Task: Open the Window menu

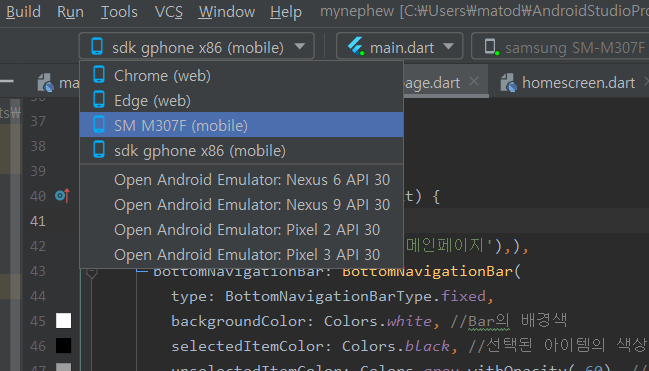Action: point(227,12)
